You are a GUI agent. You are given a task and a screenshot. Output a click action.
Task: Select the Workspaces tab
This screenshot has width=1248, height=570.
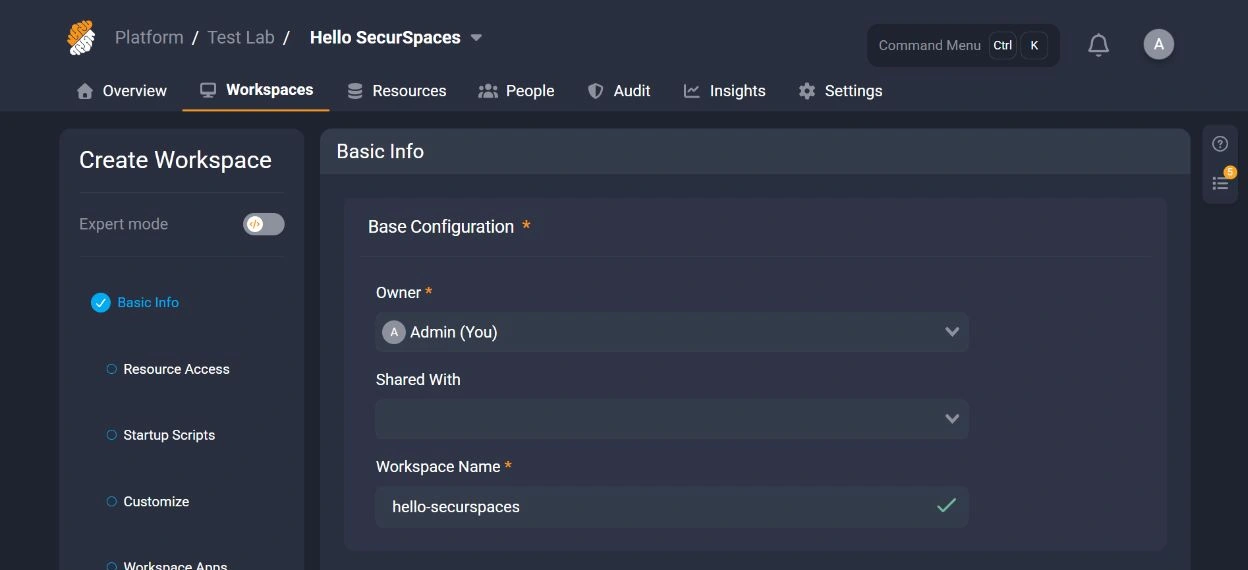click(257, 90)
